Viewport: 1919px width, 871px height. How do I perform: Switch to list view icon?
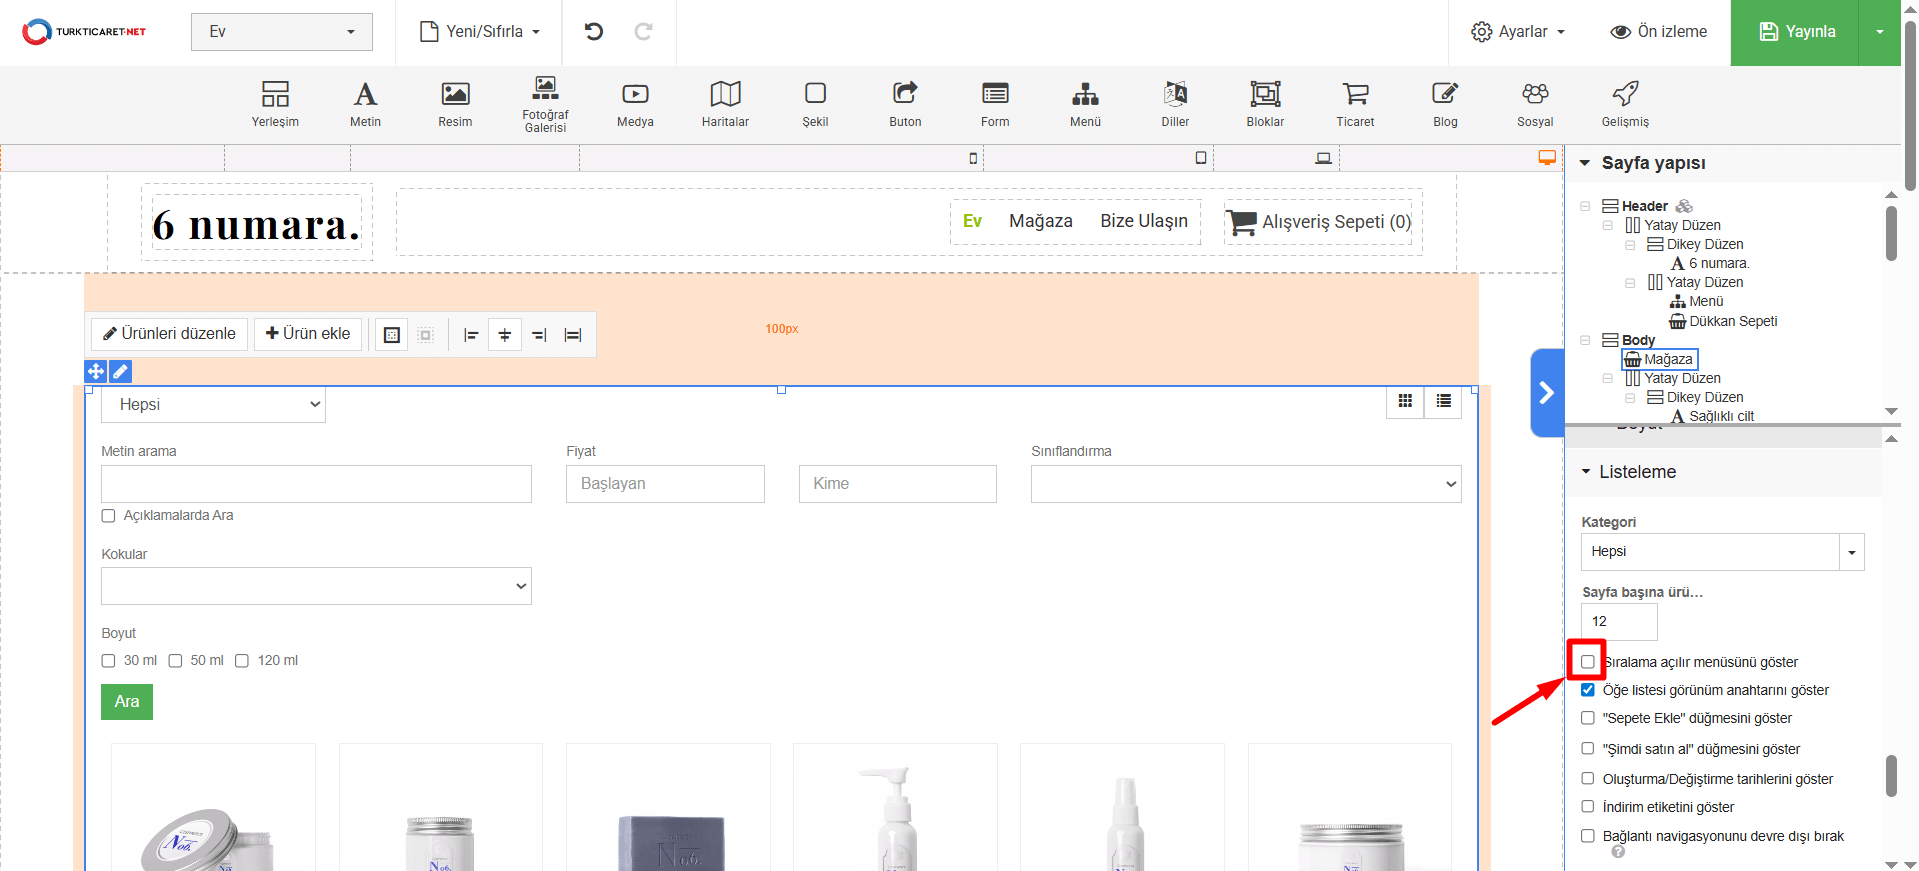tap(1443, 401)
